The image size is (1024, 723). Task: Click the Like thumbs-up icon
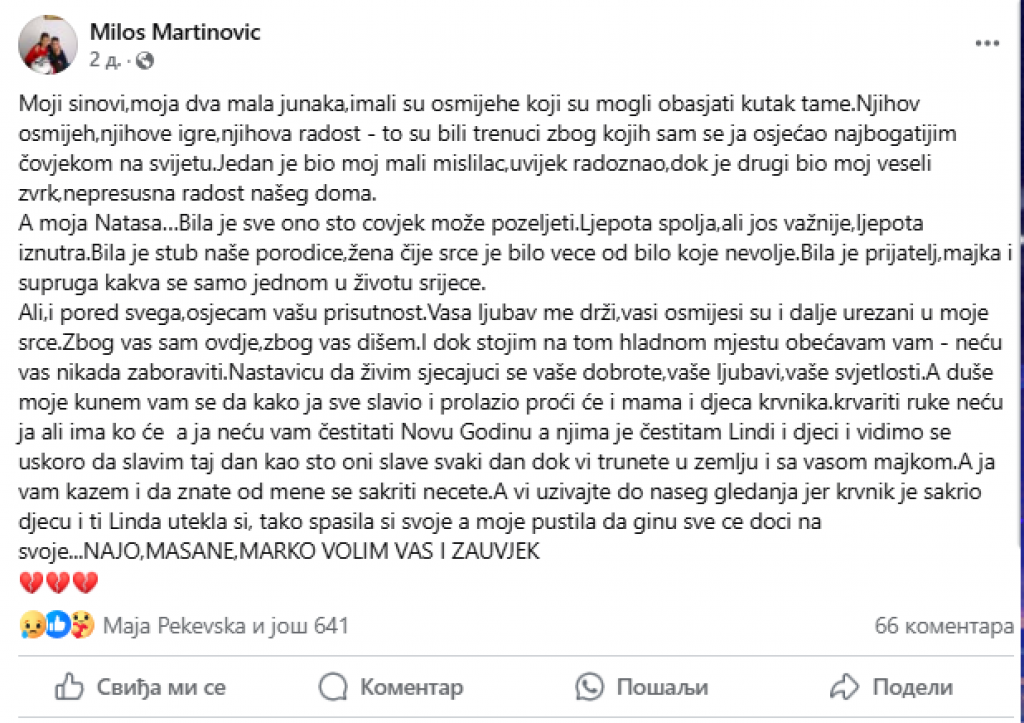(x=70, y=688)
